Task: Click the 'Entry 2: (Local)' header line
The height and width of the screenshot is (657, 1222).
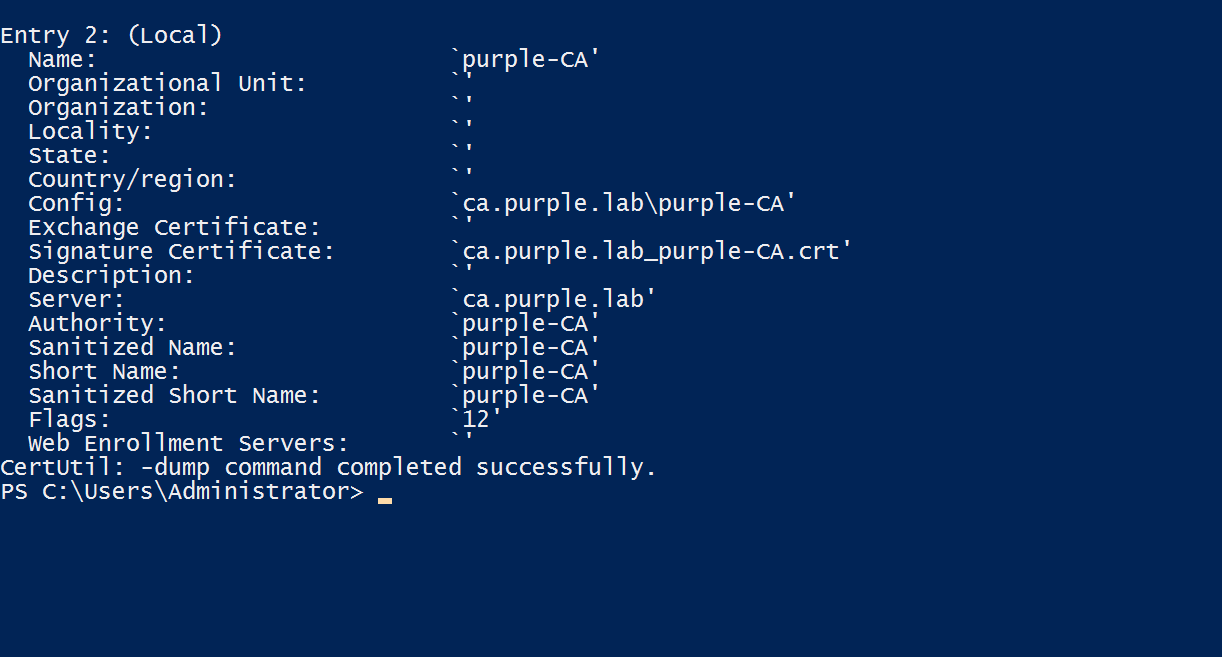Action: point(111,36)
